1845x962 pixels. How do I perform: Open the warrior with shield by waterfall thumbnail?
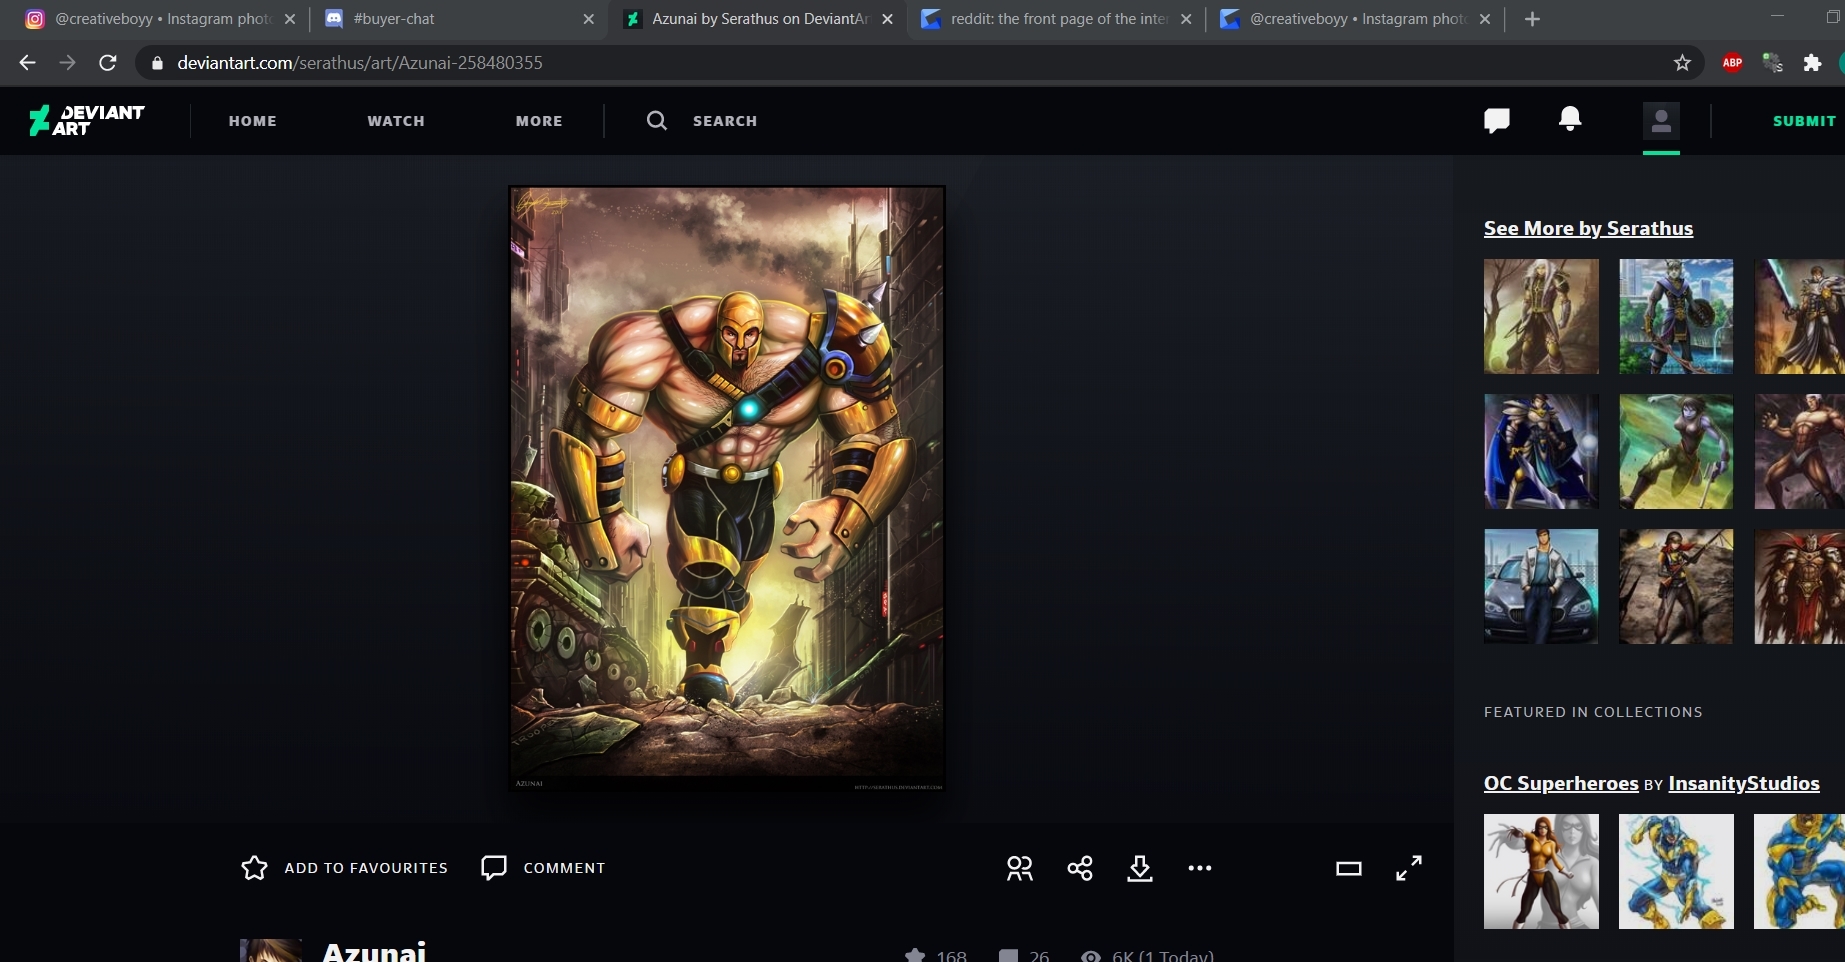(x=1676, y=316)
